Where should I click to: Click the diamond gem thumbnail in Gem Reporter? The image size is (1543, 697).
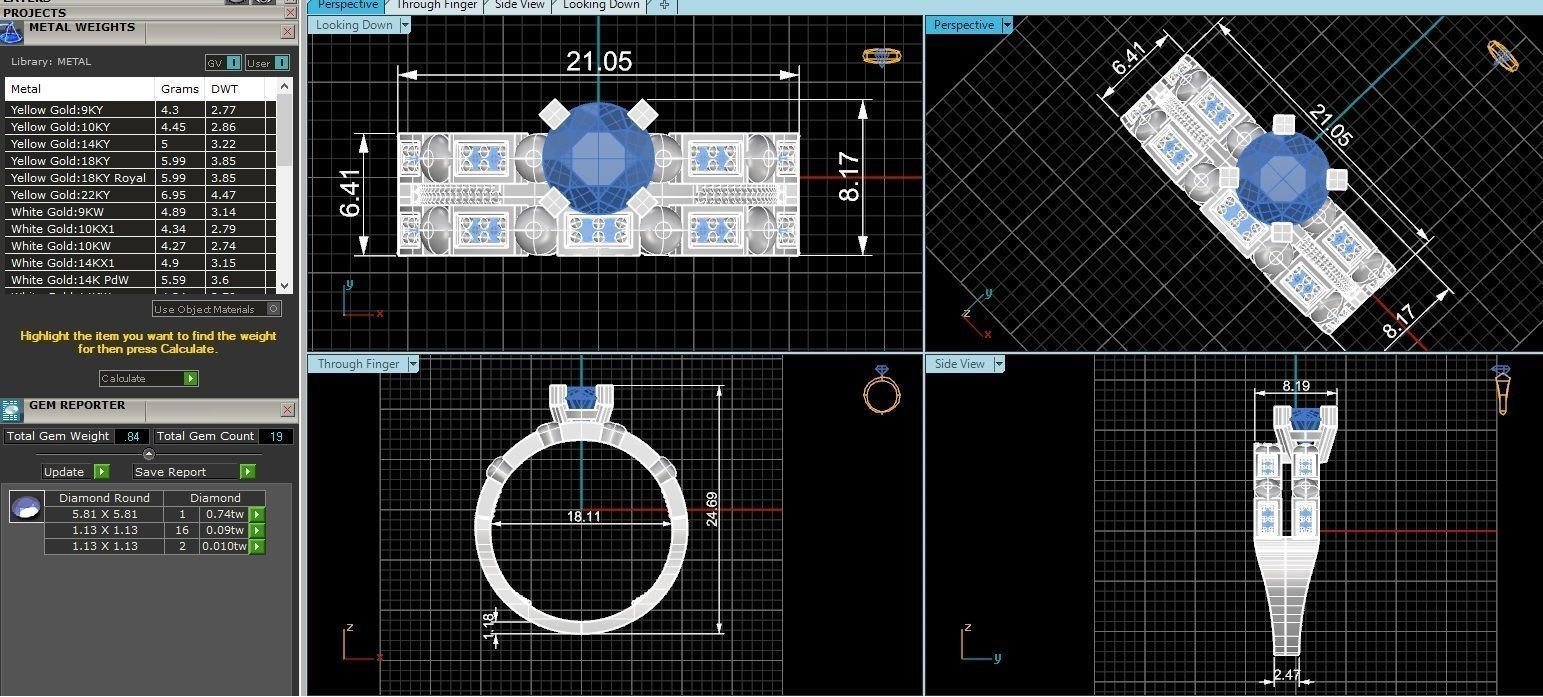pyautogui.click(x=25, y=507)
